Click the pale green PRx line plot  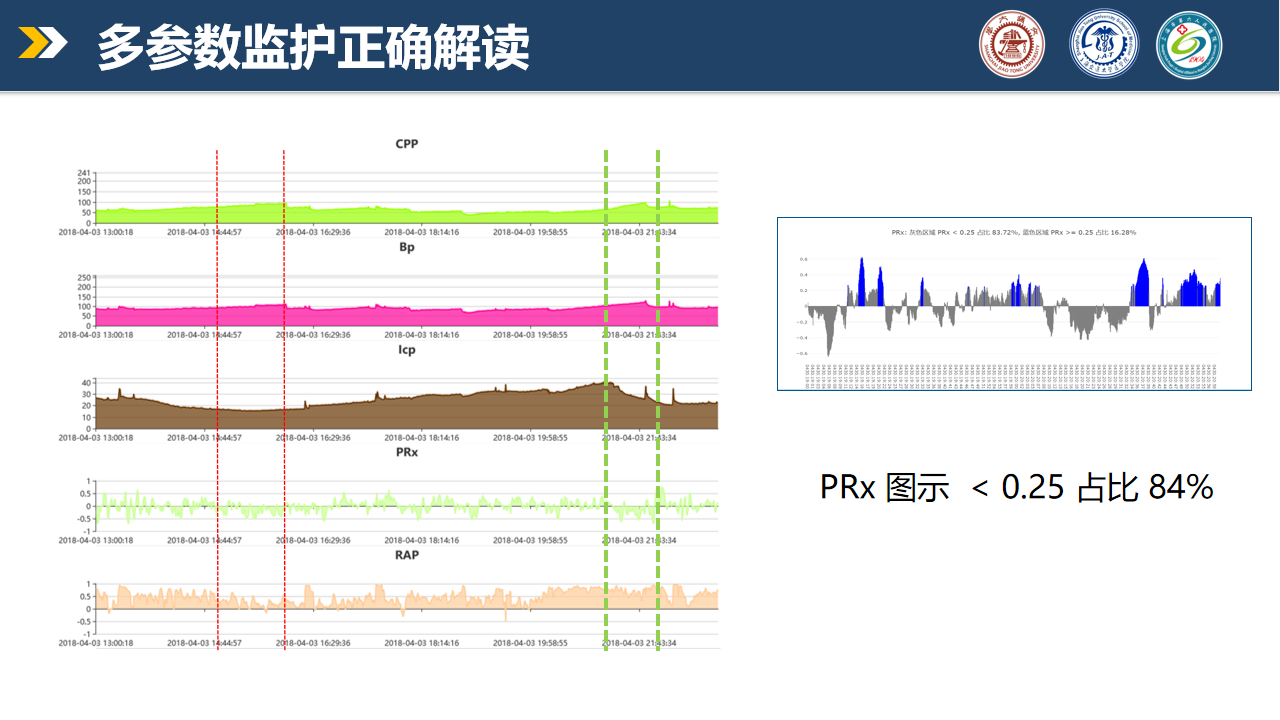tap(400, 506)
